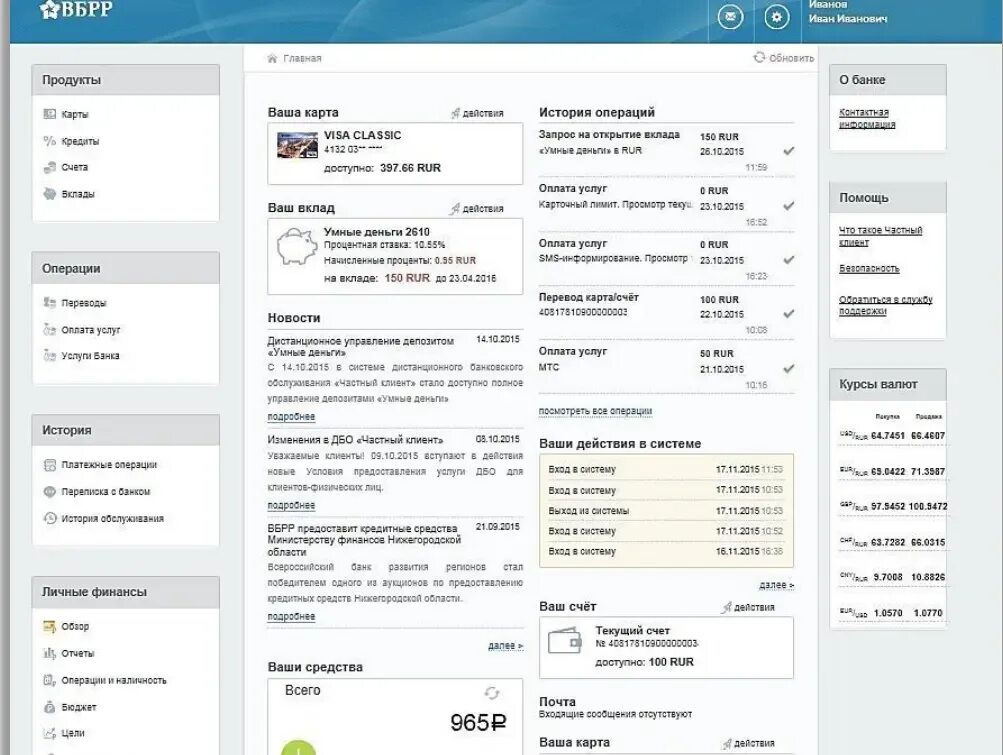Click the Иванов Иван Иванович user name
The image size is (1003, 755).
coord(848,12)
